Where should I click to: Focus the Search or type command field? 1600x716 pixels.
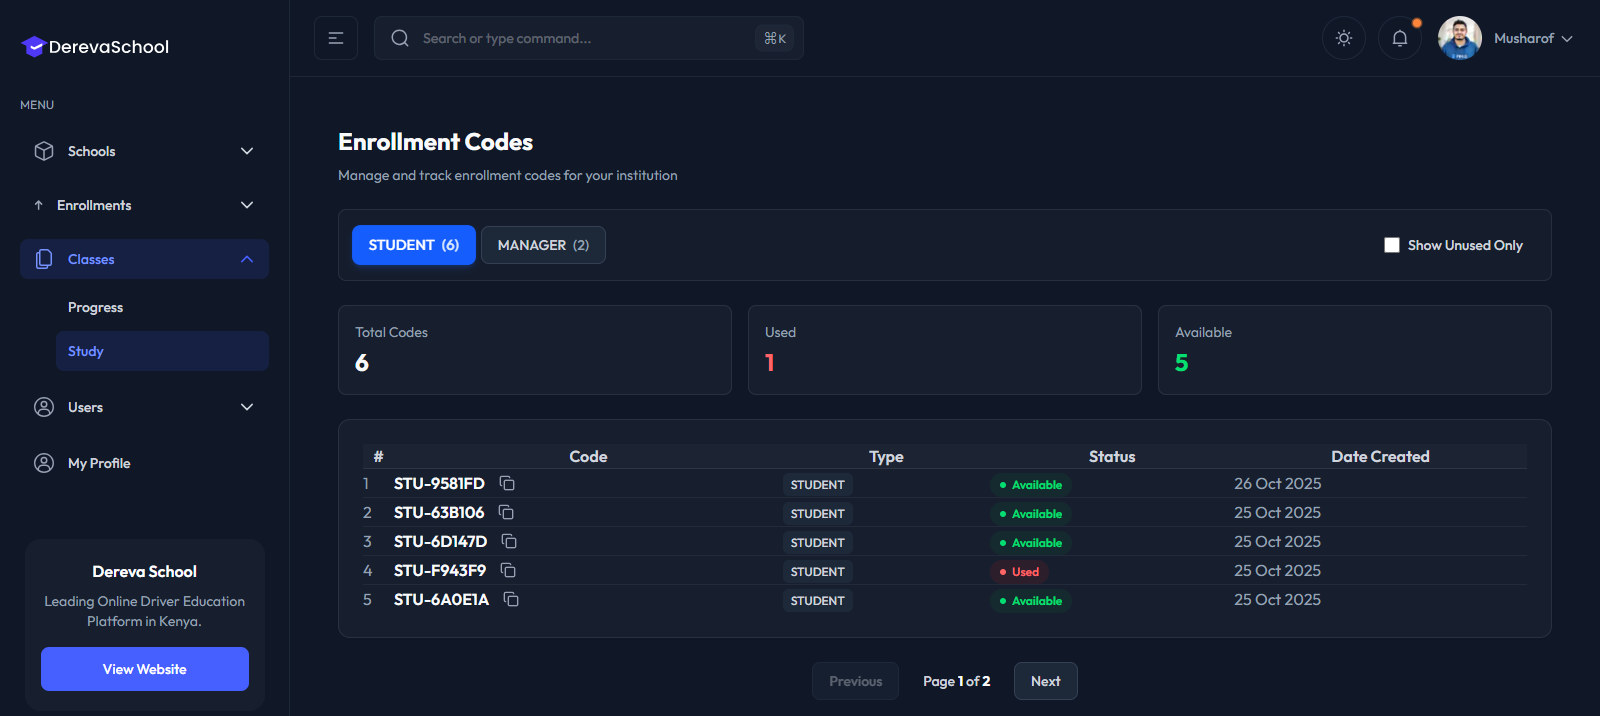coord(589,38)
